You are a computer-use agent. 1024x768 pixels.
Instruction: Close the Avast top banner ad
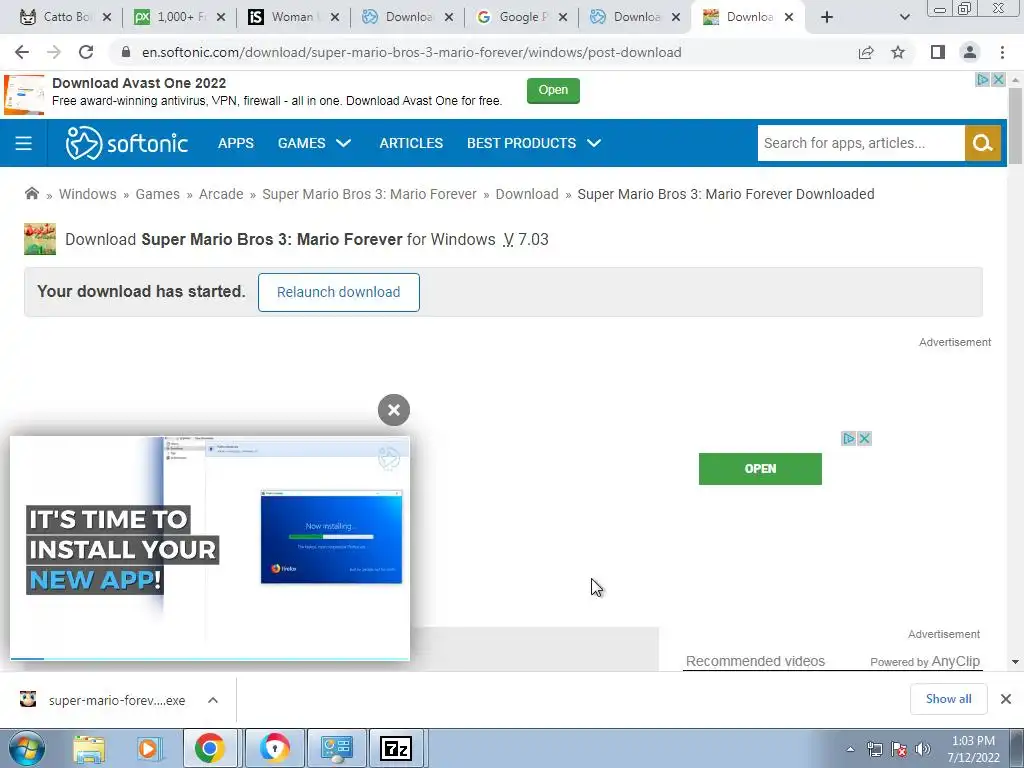[x=998, y=80]
